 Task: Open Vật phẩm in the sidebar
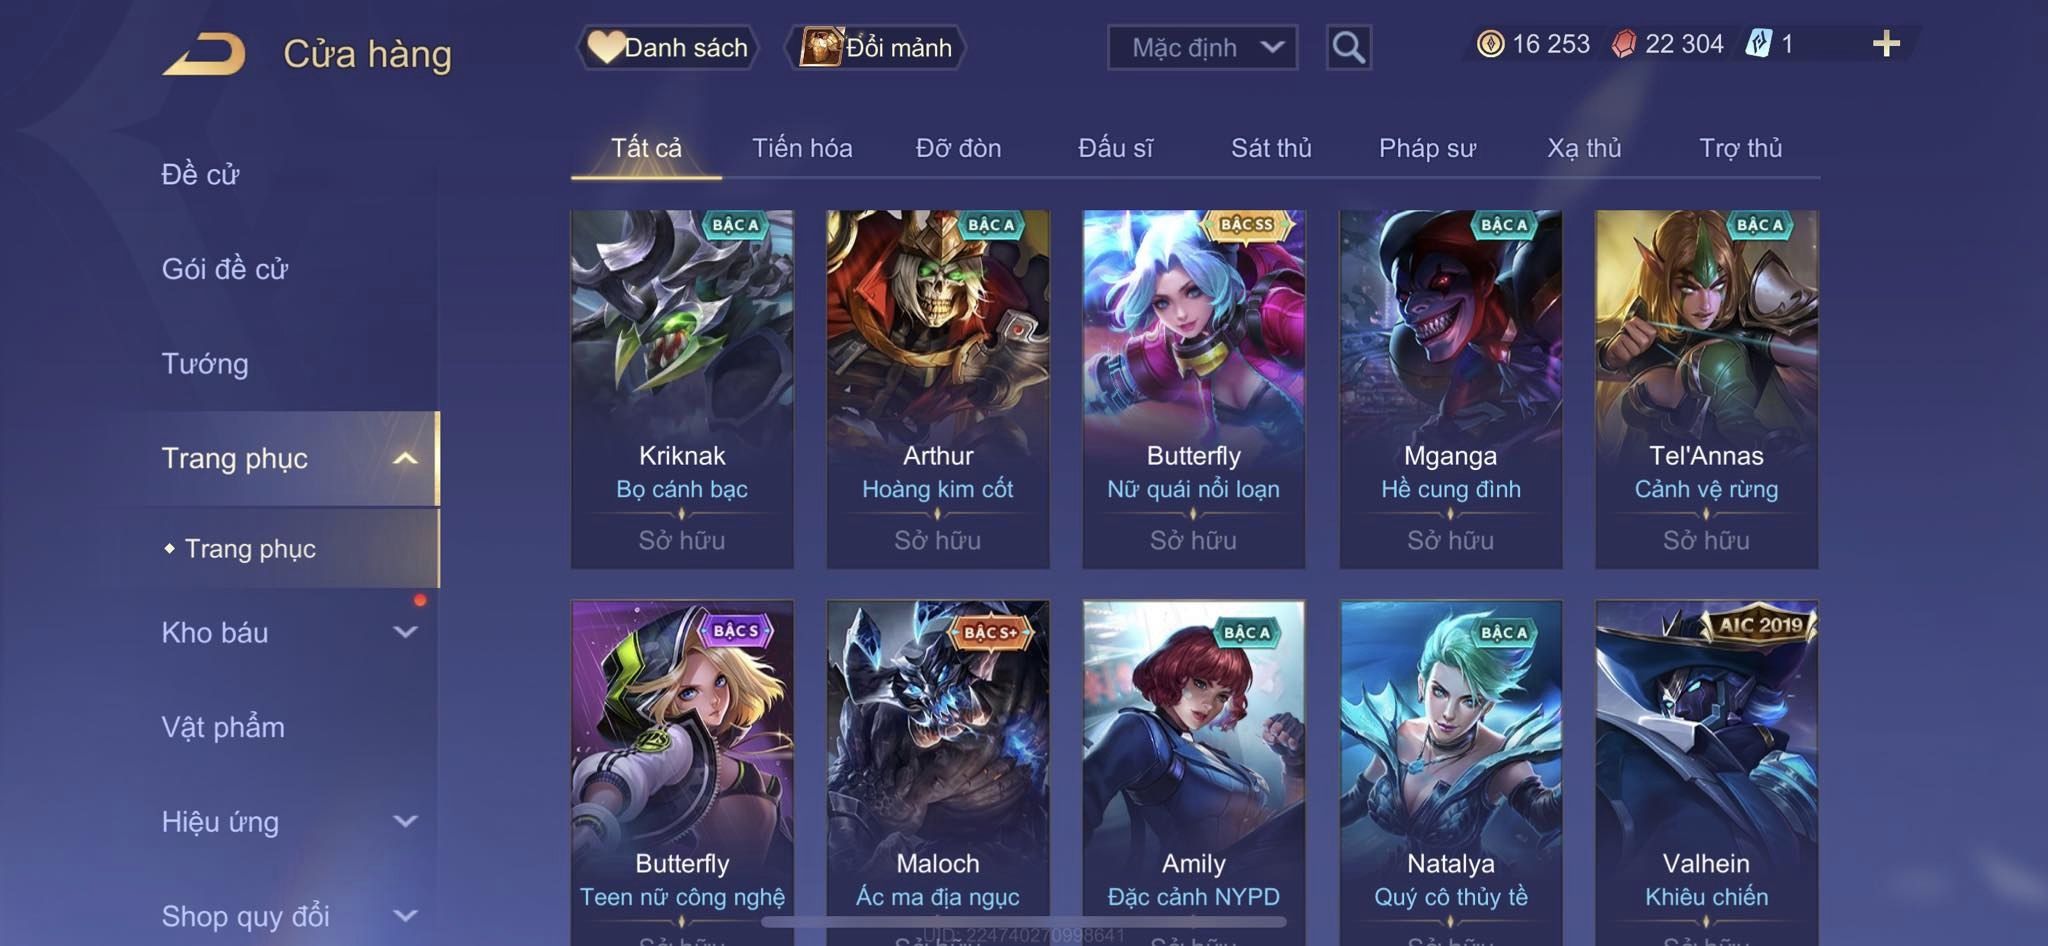point(223,727)
